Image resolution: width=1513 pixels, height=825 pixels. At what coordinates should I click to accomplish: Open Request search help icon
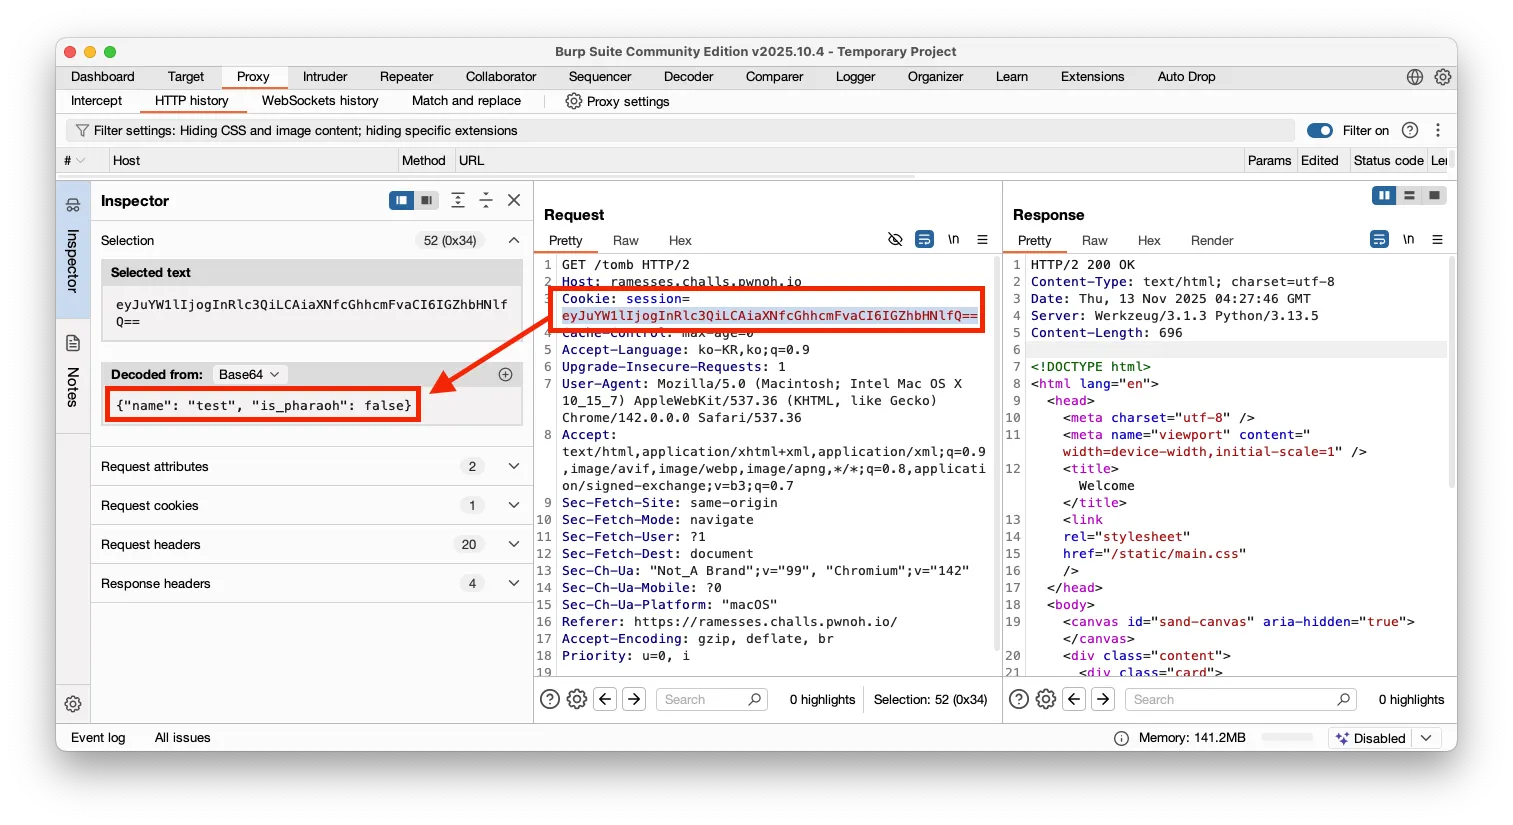coord(550,699)
